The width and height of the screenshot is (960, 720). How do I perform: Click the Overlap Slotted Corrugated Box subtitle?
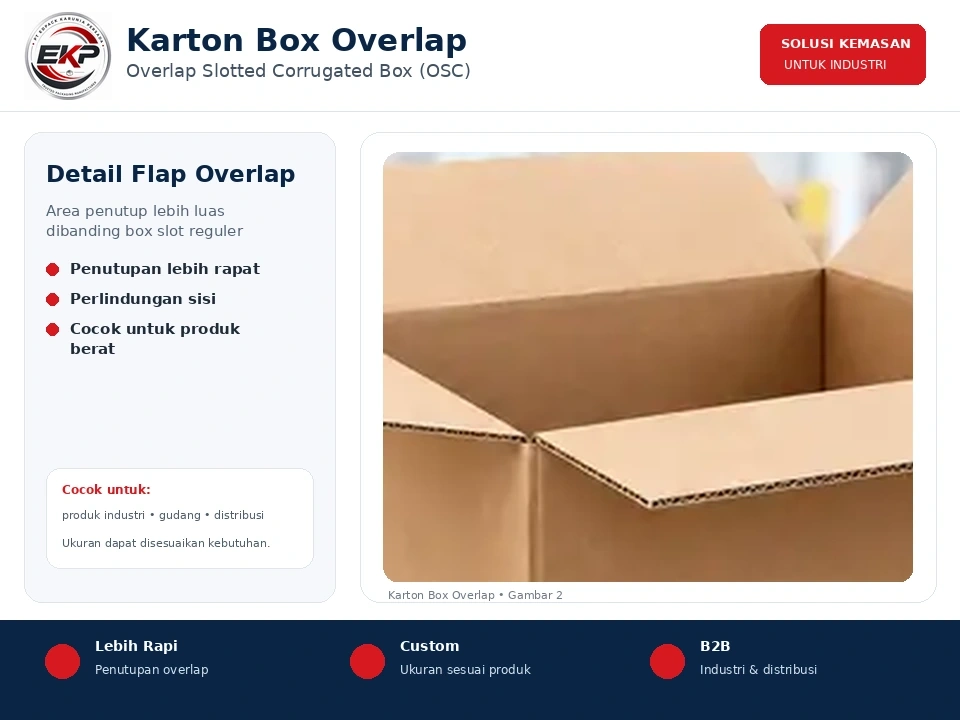pyautogui.click(x=298, y=71)
